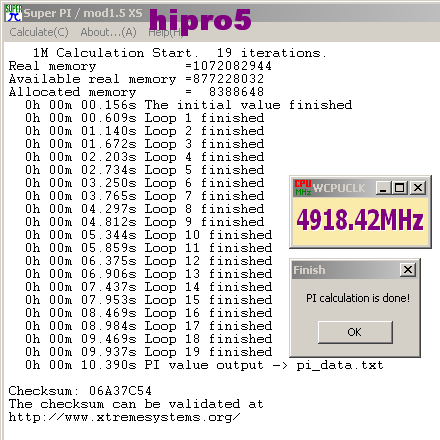Click the WCPUCLK CPU MHz icon

[x=303, y=188]
